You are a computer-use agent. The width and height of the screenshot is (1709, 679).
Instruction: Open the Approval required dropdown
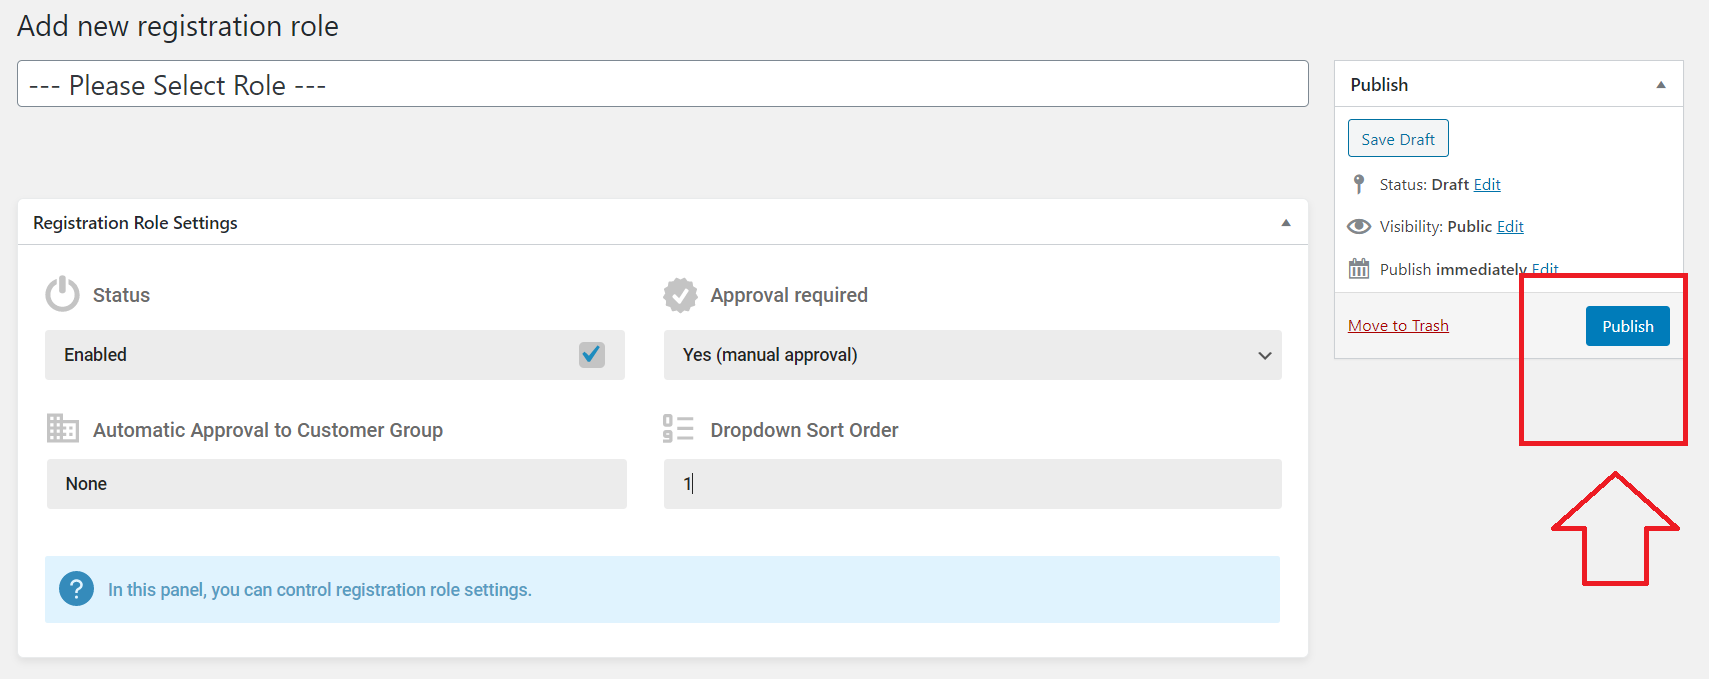click(x=973, y=355)
